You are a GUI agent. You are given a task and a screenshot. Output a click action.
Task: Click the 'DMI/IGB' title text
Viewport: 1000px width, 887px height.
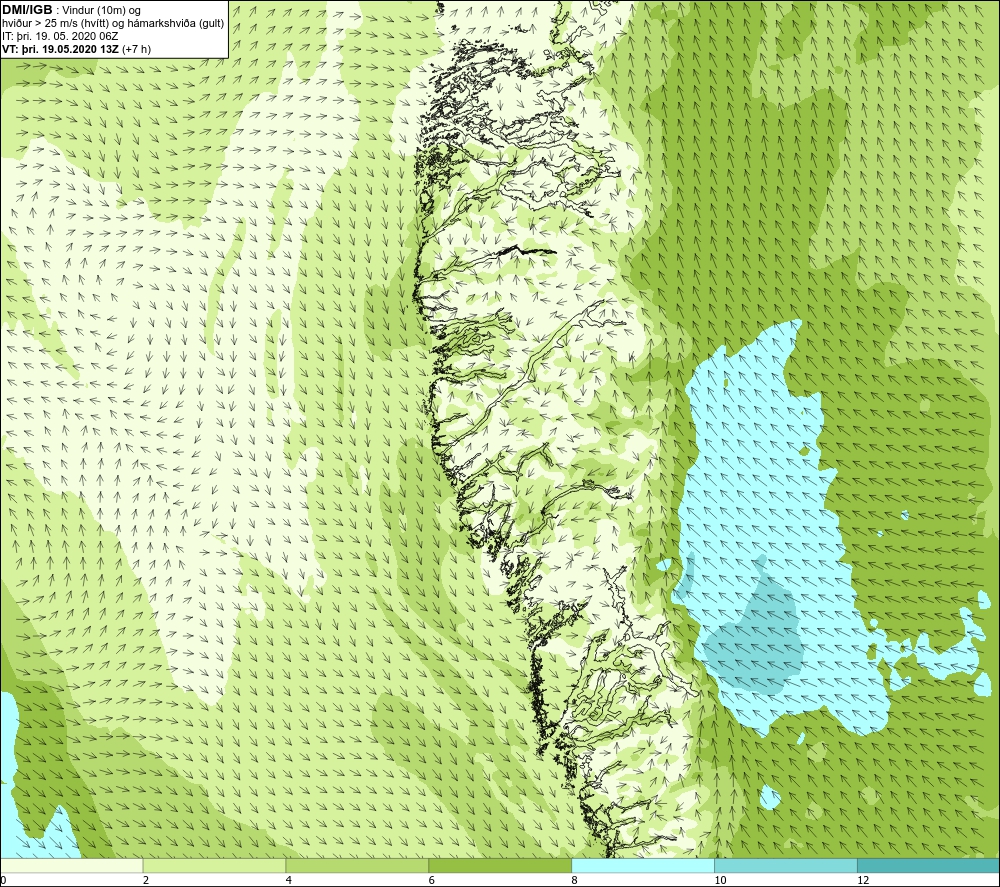tap(27, 10)
